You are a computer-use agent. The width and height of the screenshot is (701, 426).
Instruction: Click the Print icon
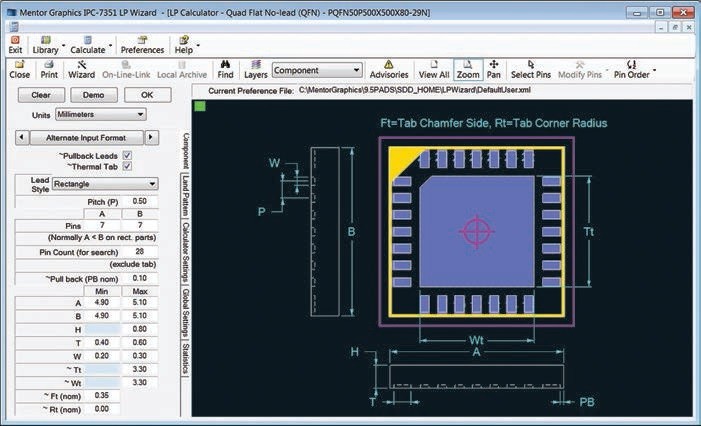49,70
